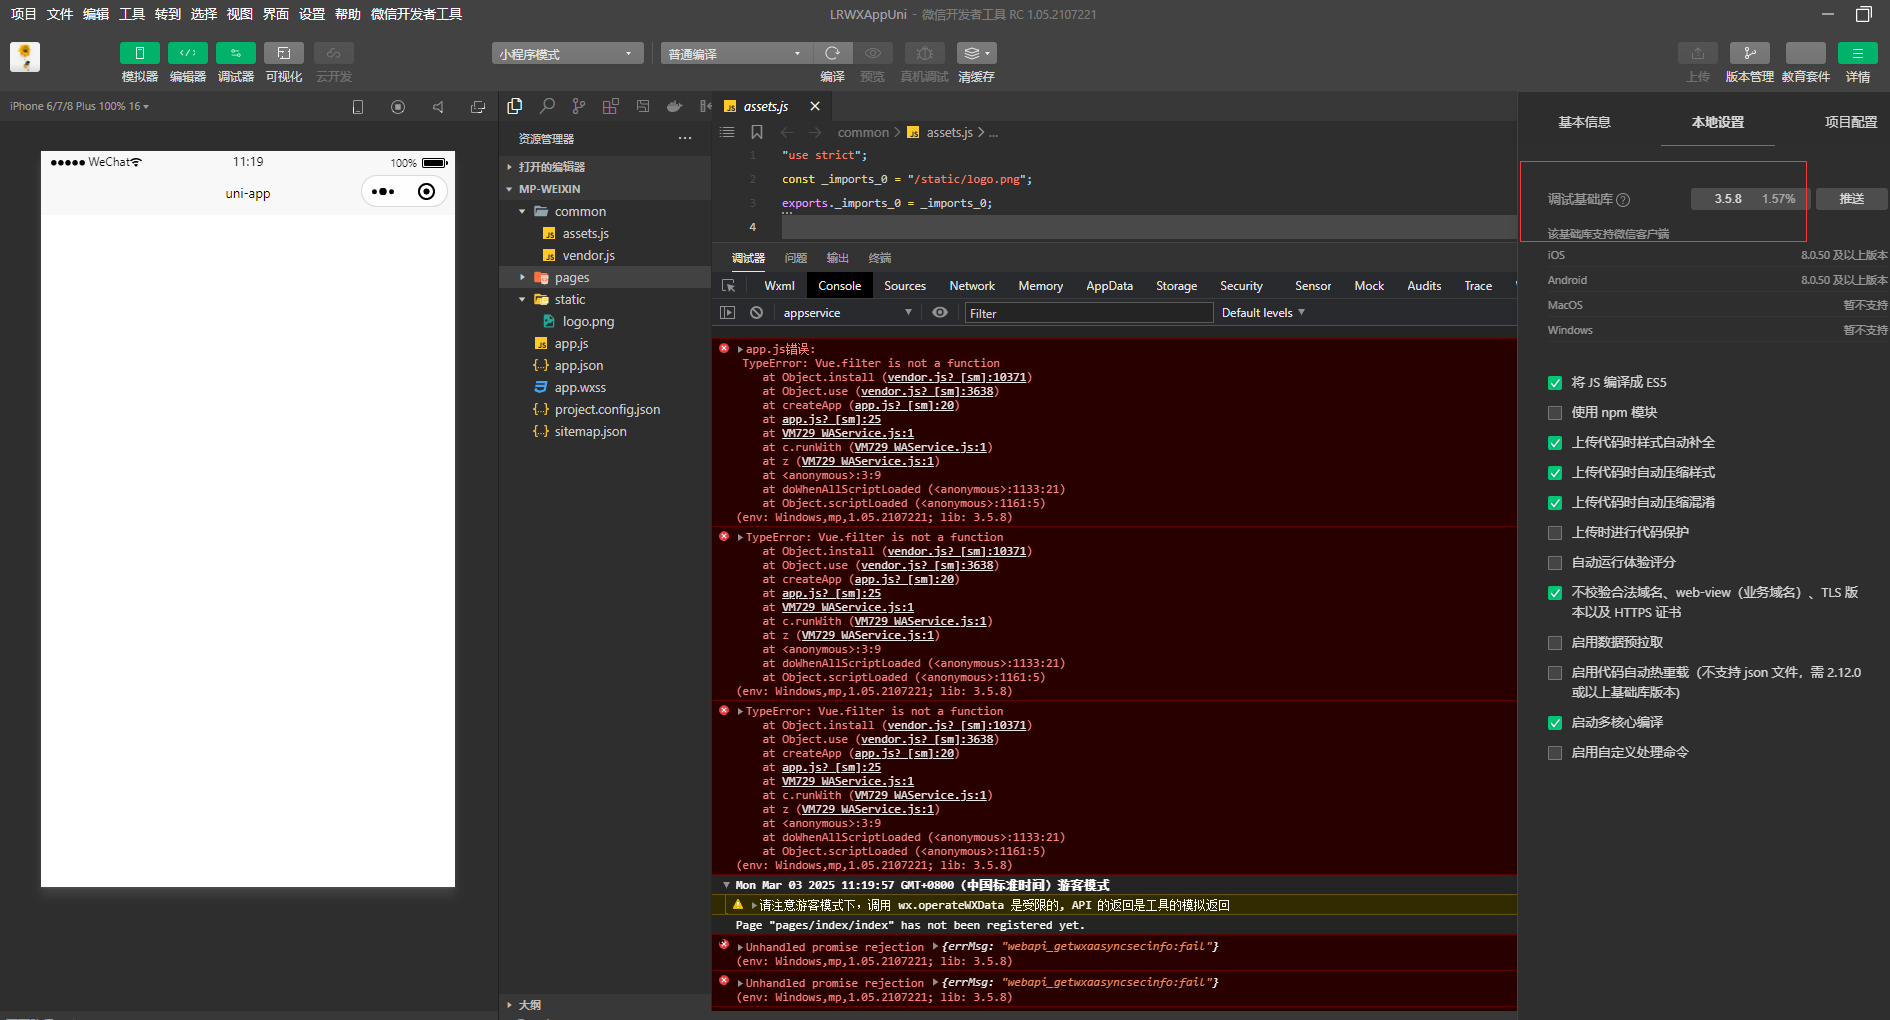The image size is (1890, 1020).
Task: Open project.config.json file
Action: click(607, 410)
